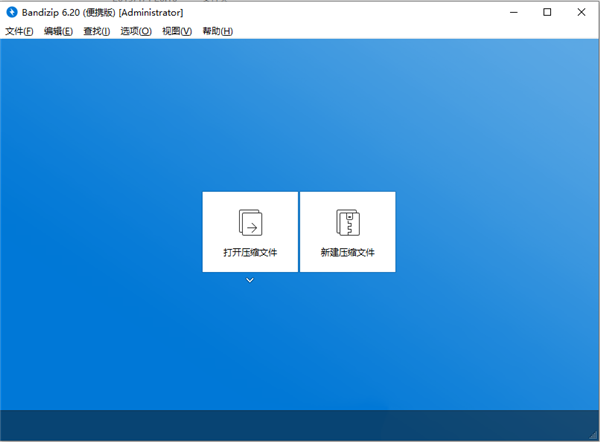
Task: Click the new archive zipper icon
Action: click(x=348, y=222)
